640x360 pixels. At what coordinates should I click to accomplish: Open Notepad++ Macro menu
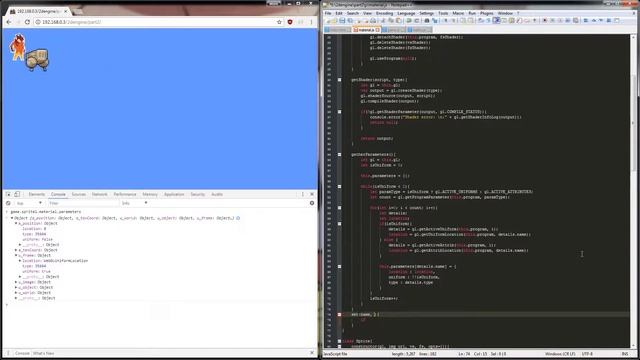point(458,13)
